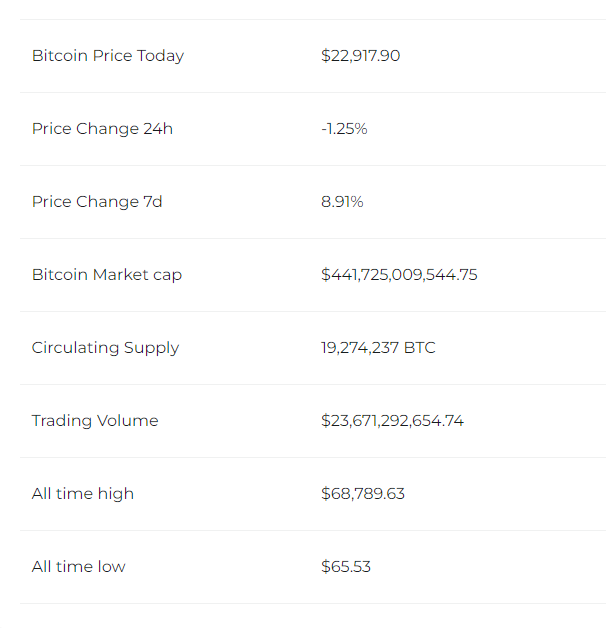The image size is (606, 628).
Task: Click the 'Price Change 24h' label
Action: click(102, 129)
